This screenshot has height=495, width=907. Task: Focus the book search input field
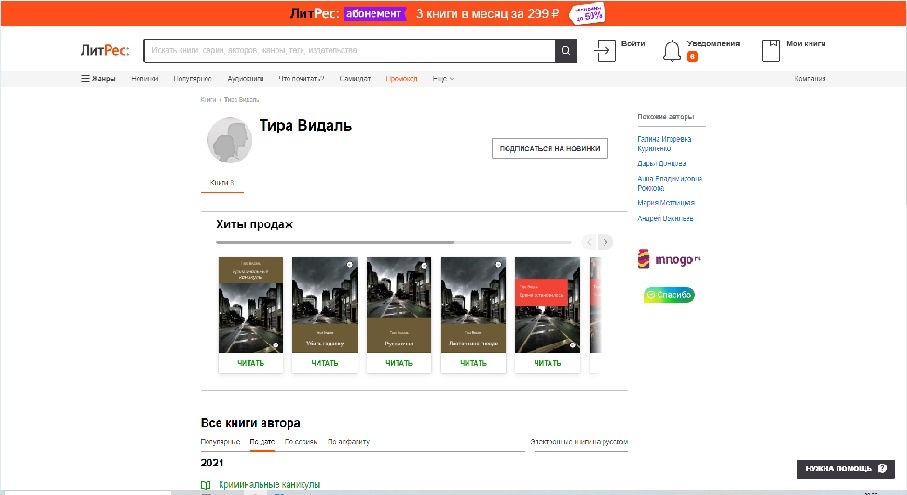[349, 51]
